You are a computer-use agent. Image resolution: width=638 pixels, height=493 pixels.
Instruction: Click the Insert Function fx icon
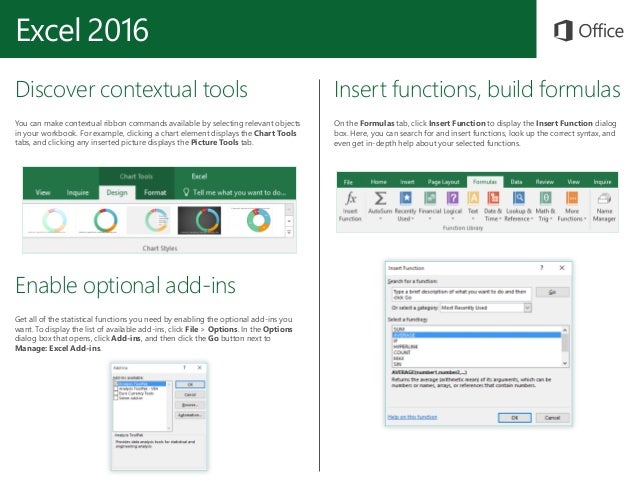point(350,199)
